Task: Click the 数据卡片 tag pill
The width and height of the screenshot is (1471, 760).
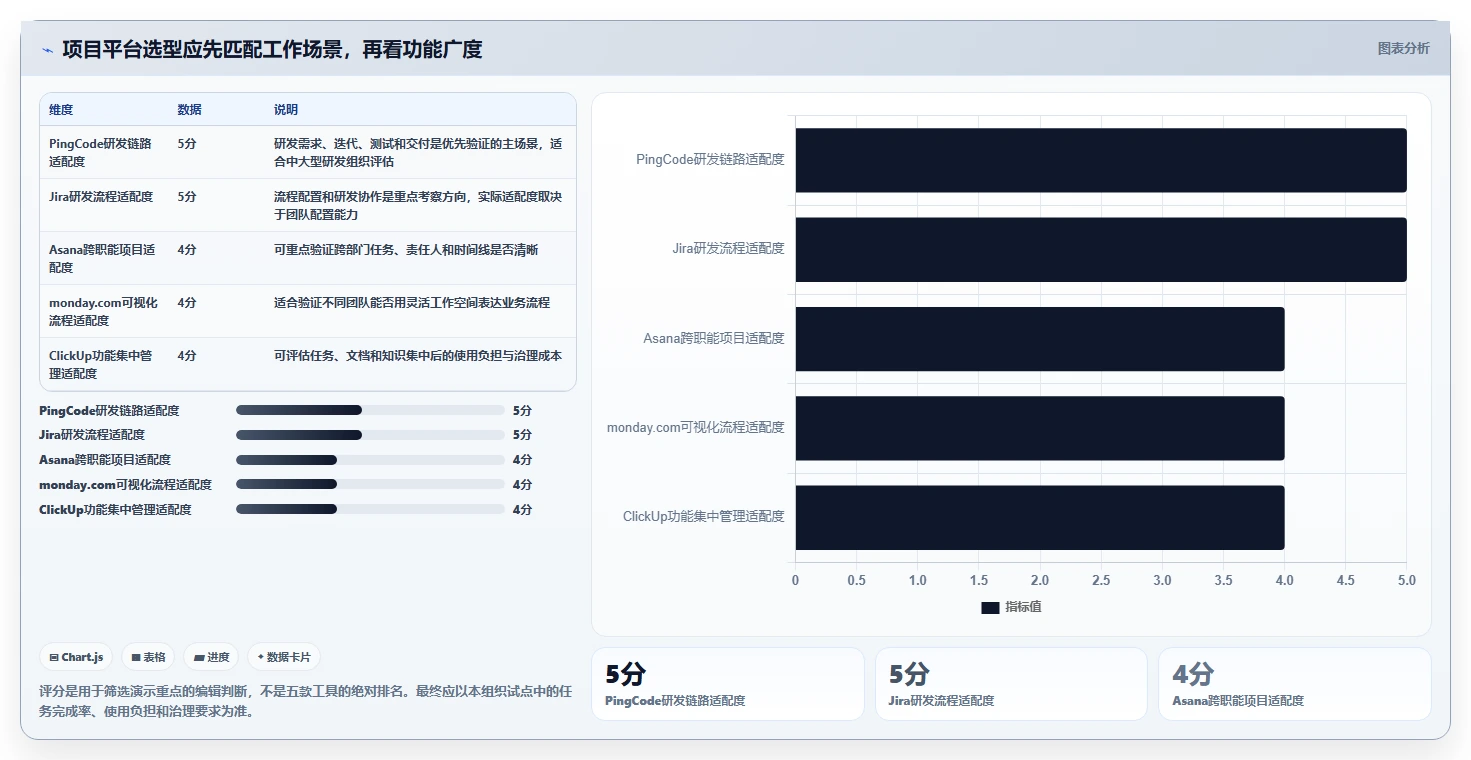Action: [284, 657]
